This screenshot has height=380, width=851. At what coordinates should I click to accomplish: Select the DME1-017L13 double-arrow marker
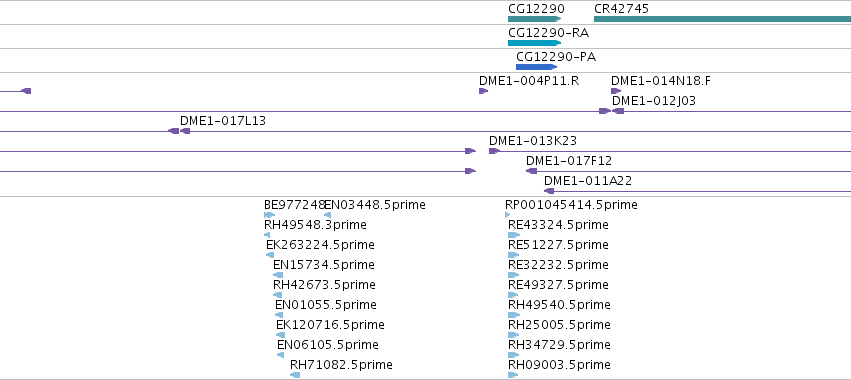click(179, 131)
